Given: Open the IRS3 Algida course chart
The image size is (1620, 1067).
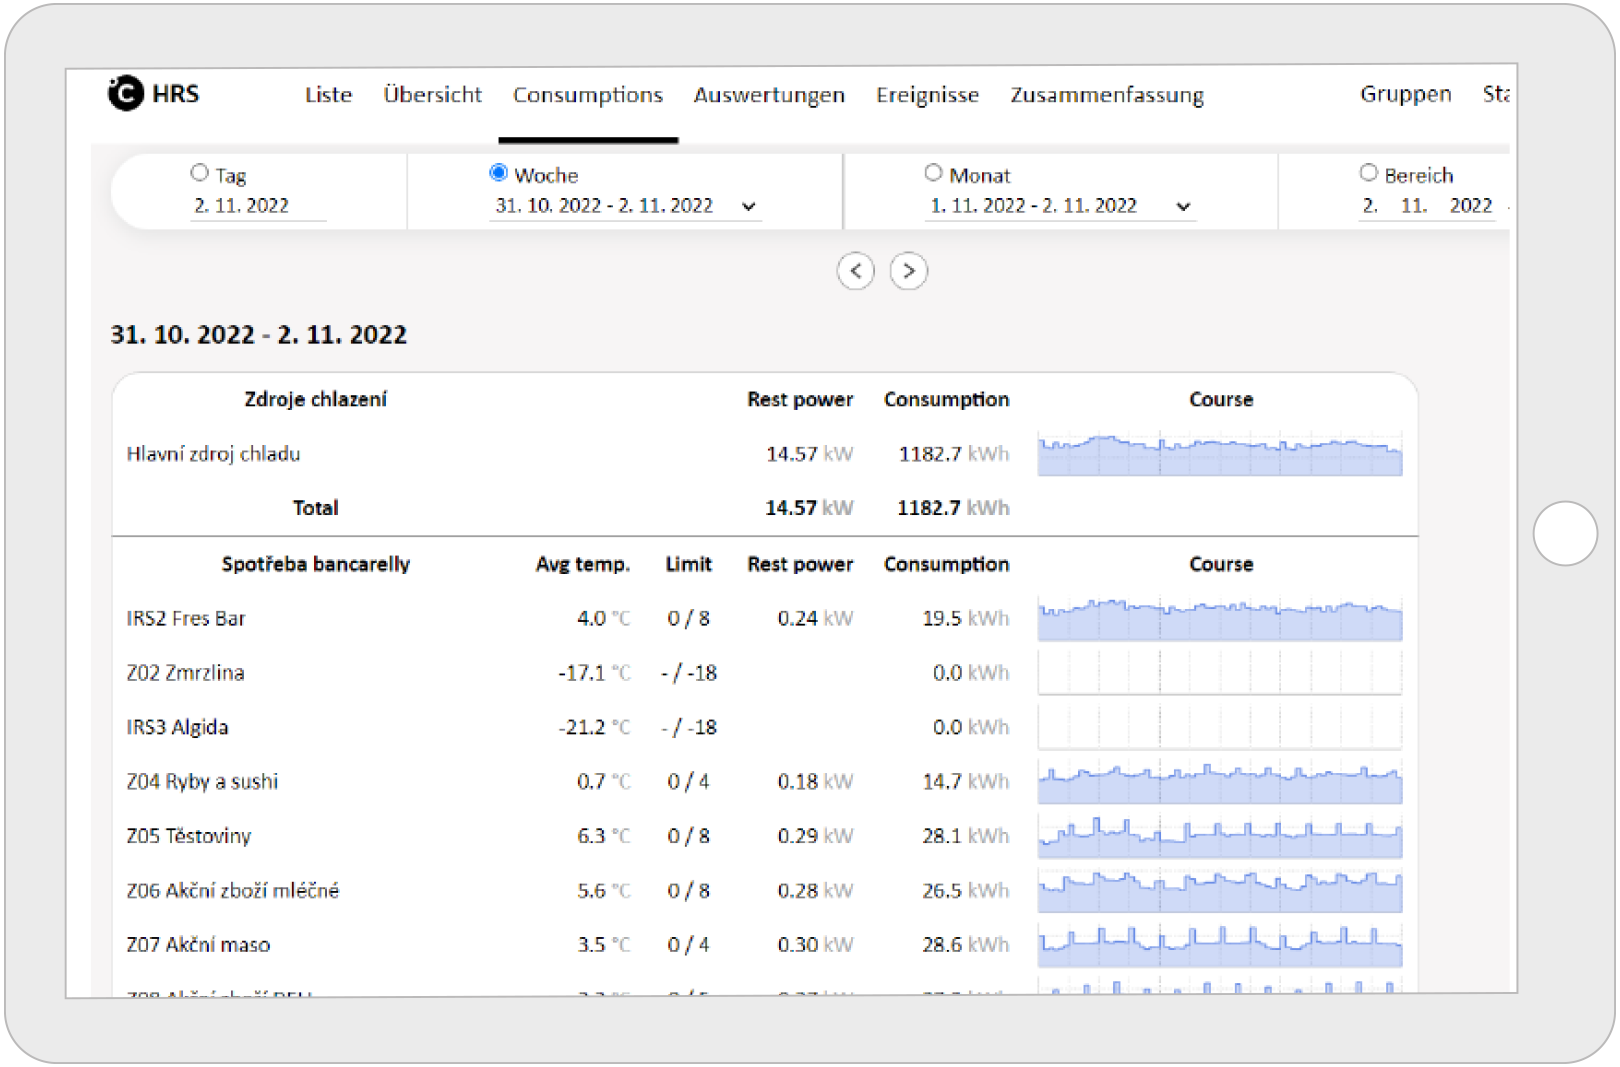Looking at the screenshot, I should point(1220,727).
